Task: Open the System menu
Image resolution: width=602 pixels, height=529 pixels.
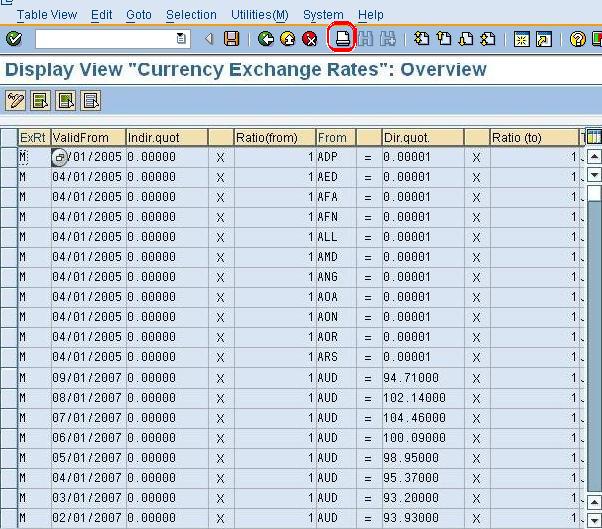Action: point(323,15)
